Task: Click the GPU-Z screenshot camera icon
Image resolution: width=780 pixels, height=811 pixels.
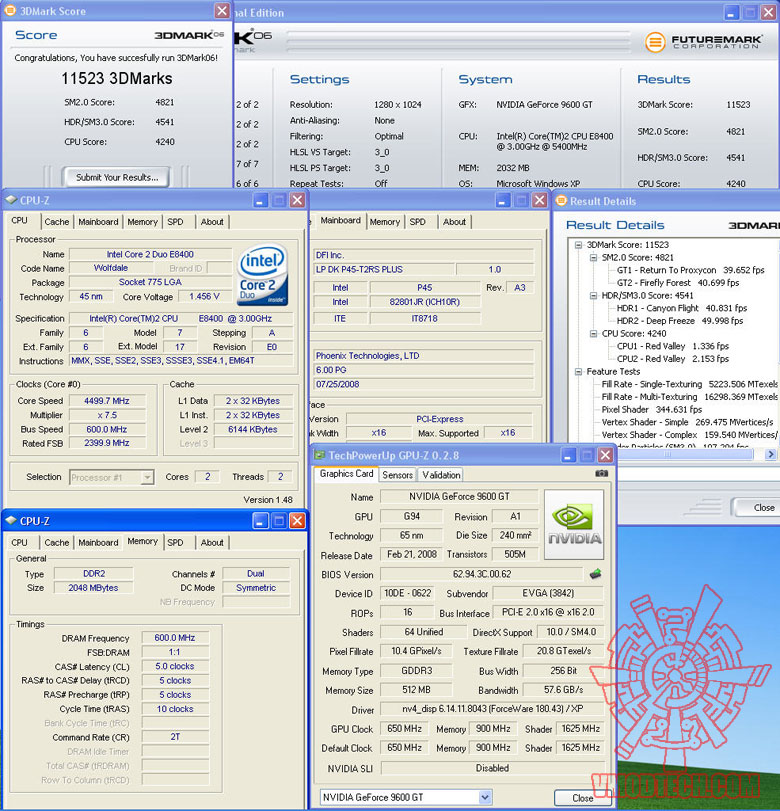Action: [x=601, y=473]
